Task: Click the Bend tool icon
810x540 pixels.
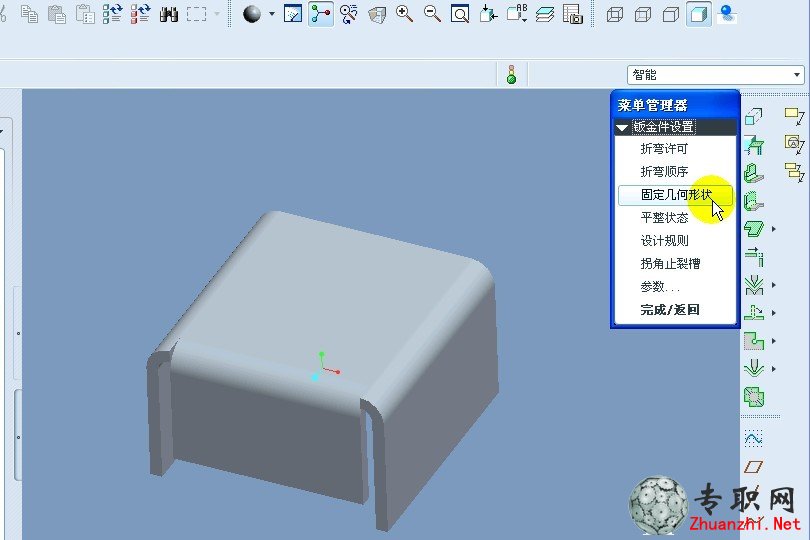Action: [x=754, y=285]
